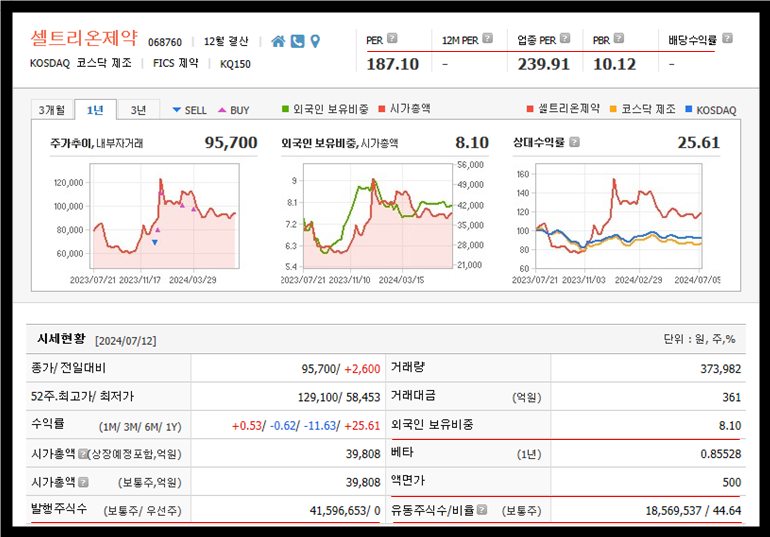Click the 주가추이 price trend chart

pos(165,216)
